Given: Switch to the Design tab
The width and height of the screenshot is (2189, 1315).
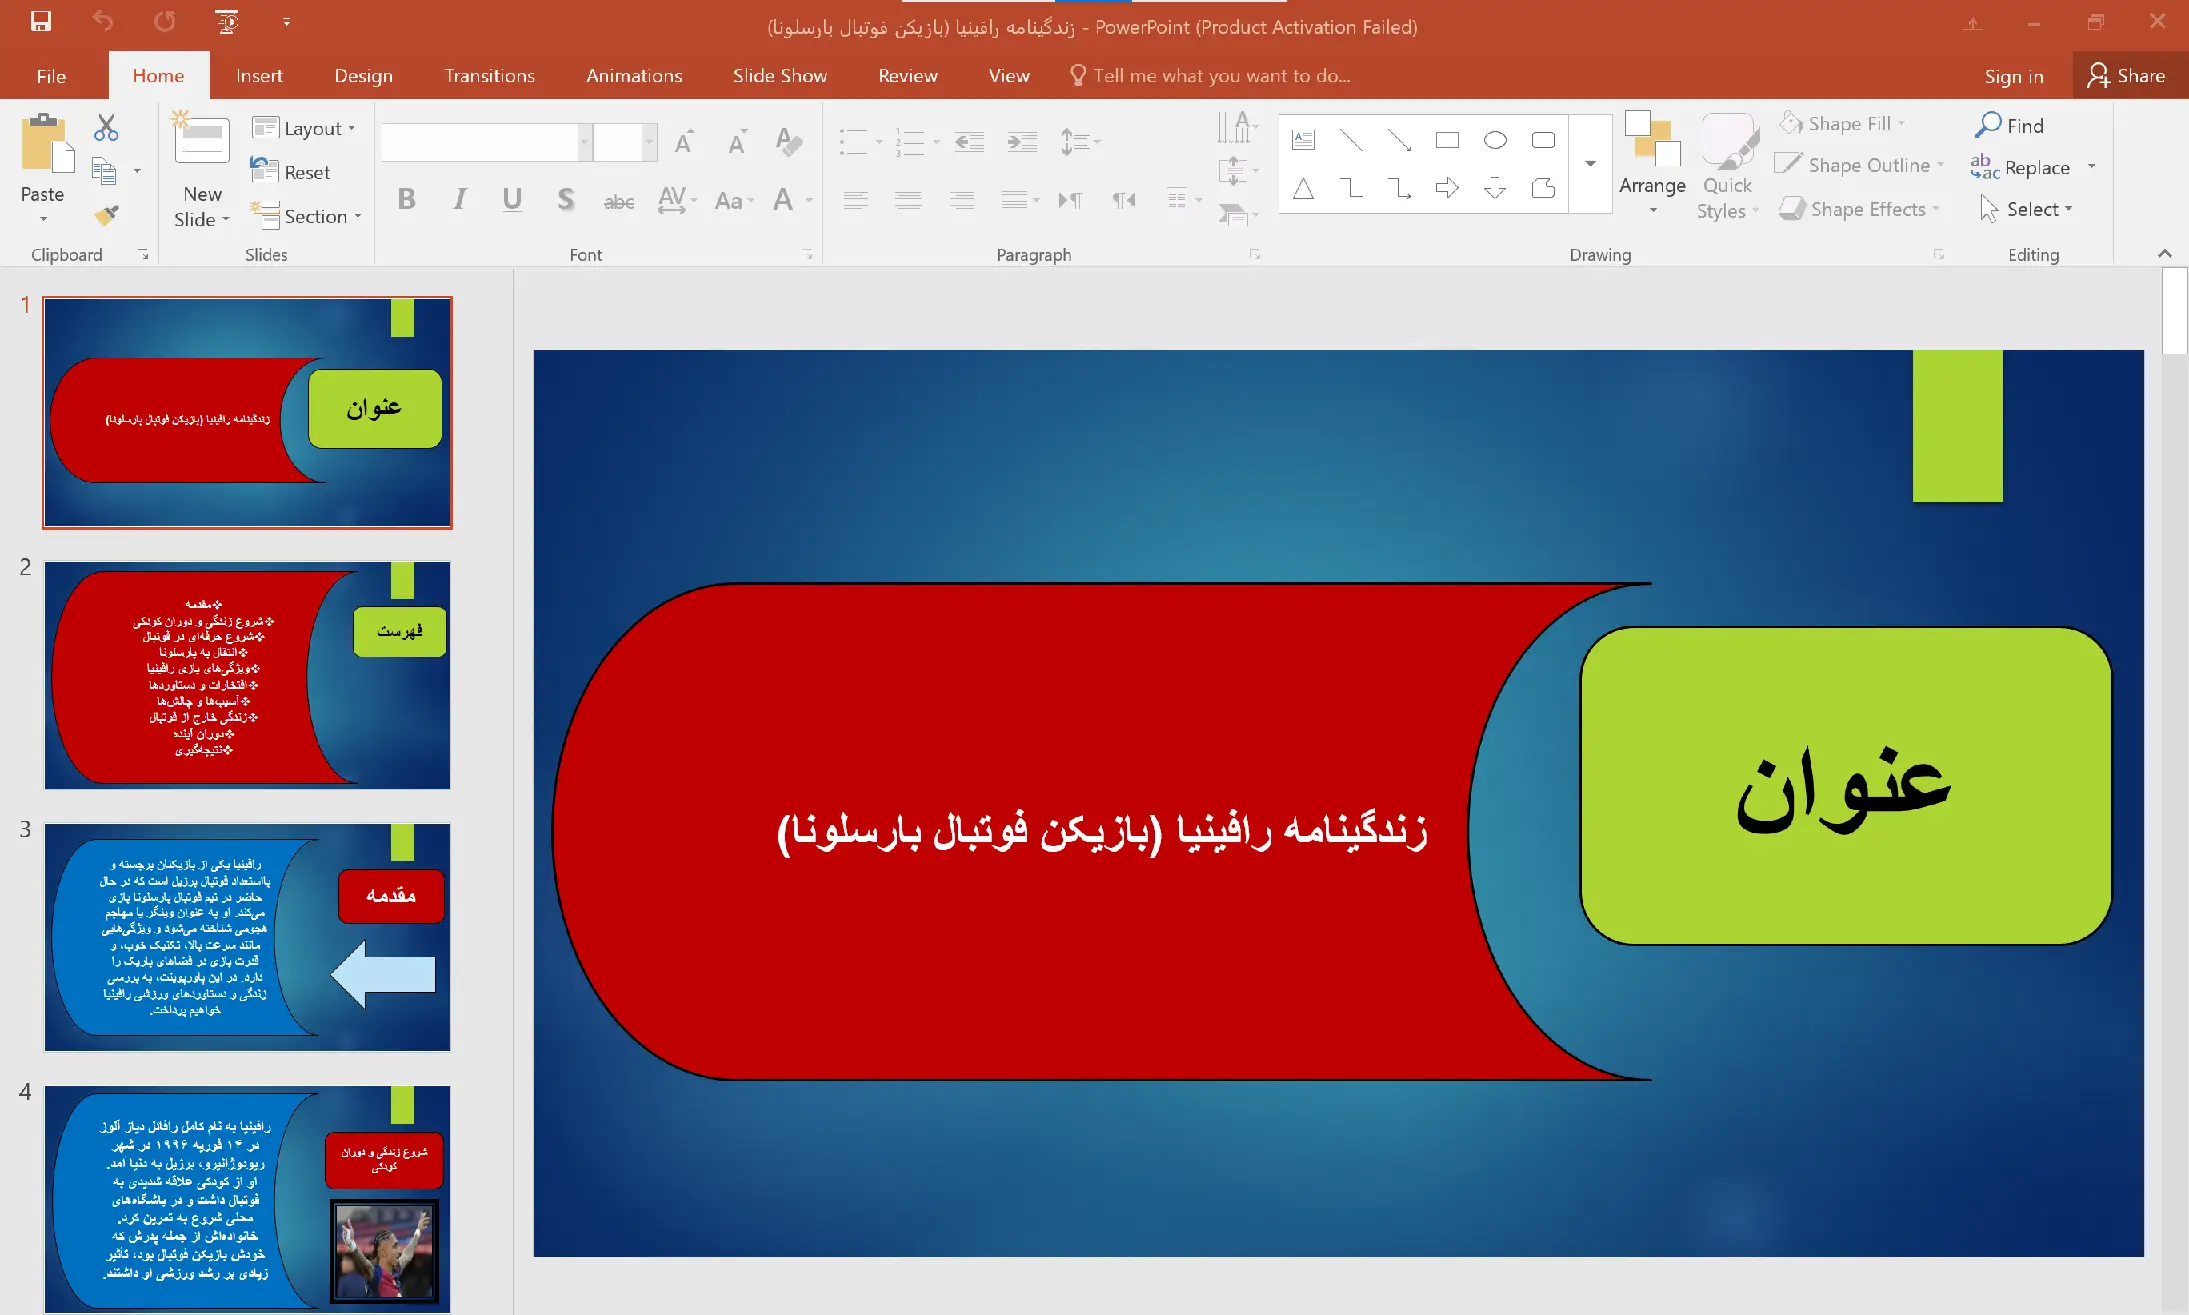Looking at the screenshot, I should pyautogui.click(x=363, y=76).
